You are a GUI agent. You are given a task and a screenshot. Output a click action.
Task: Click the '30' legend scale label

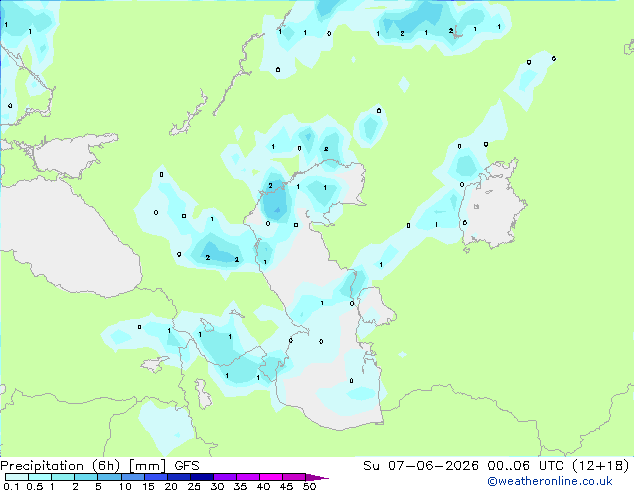(217, 486)
